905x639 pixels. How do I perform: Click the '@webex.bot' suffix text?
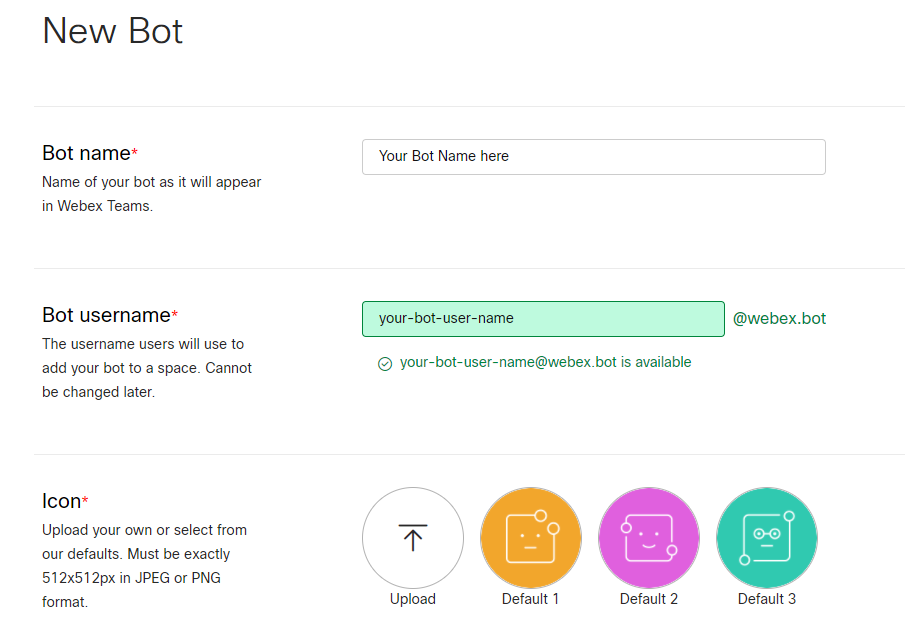779,319
